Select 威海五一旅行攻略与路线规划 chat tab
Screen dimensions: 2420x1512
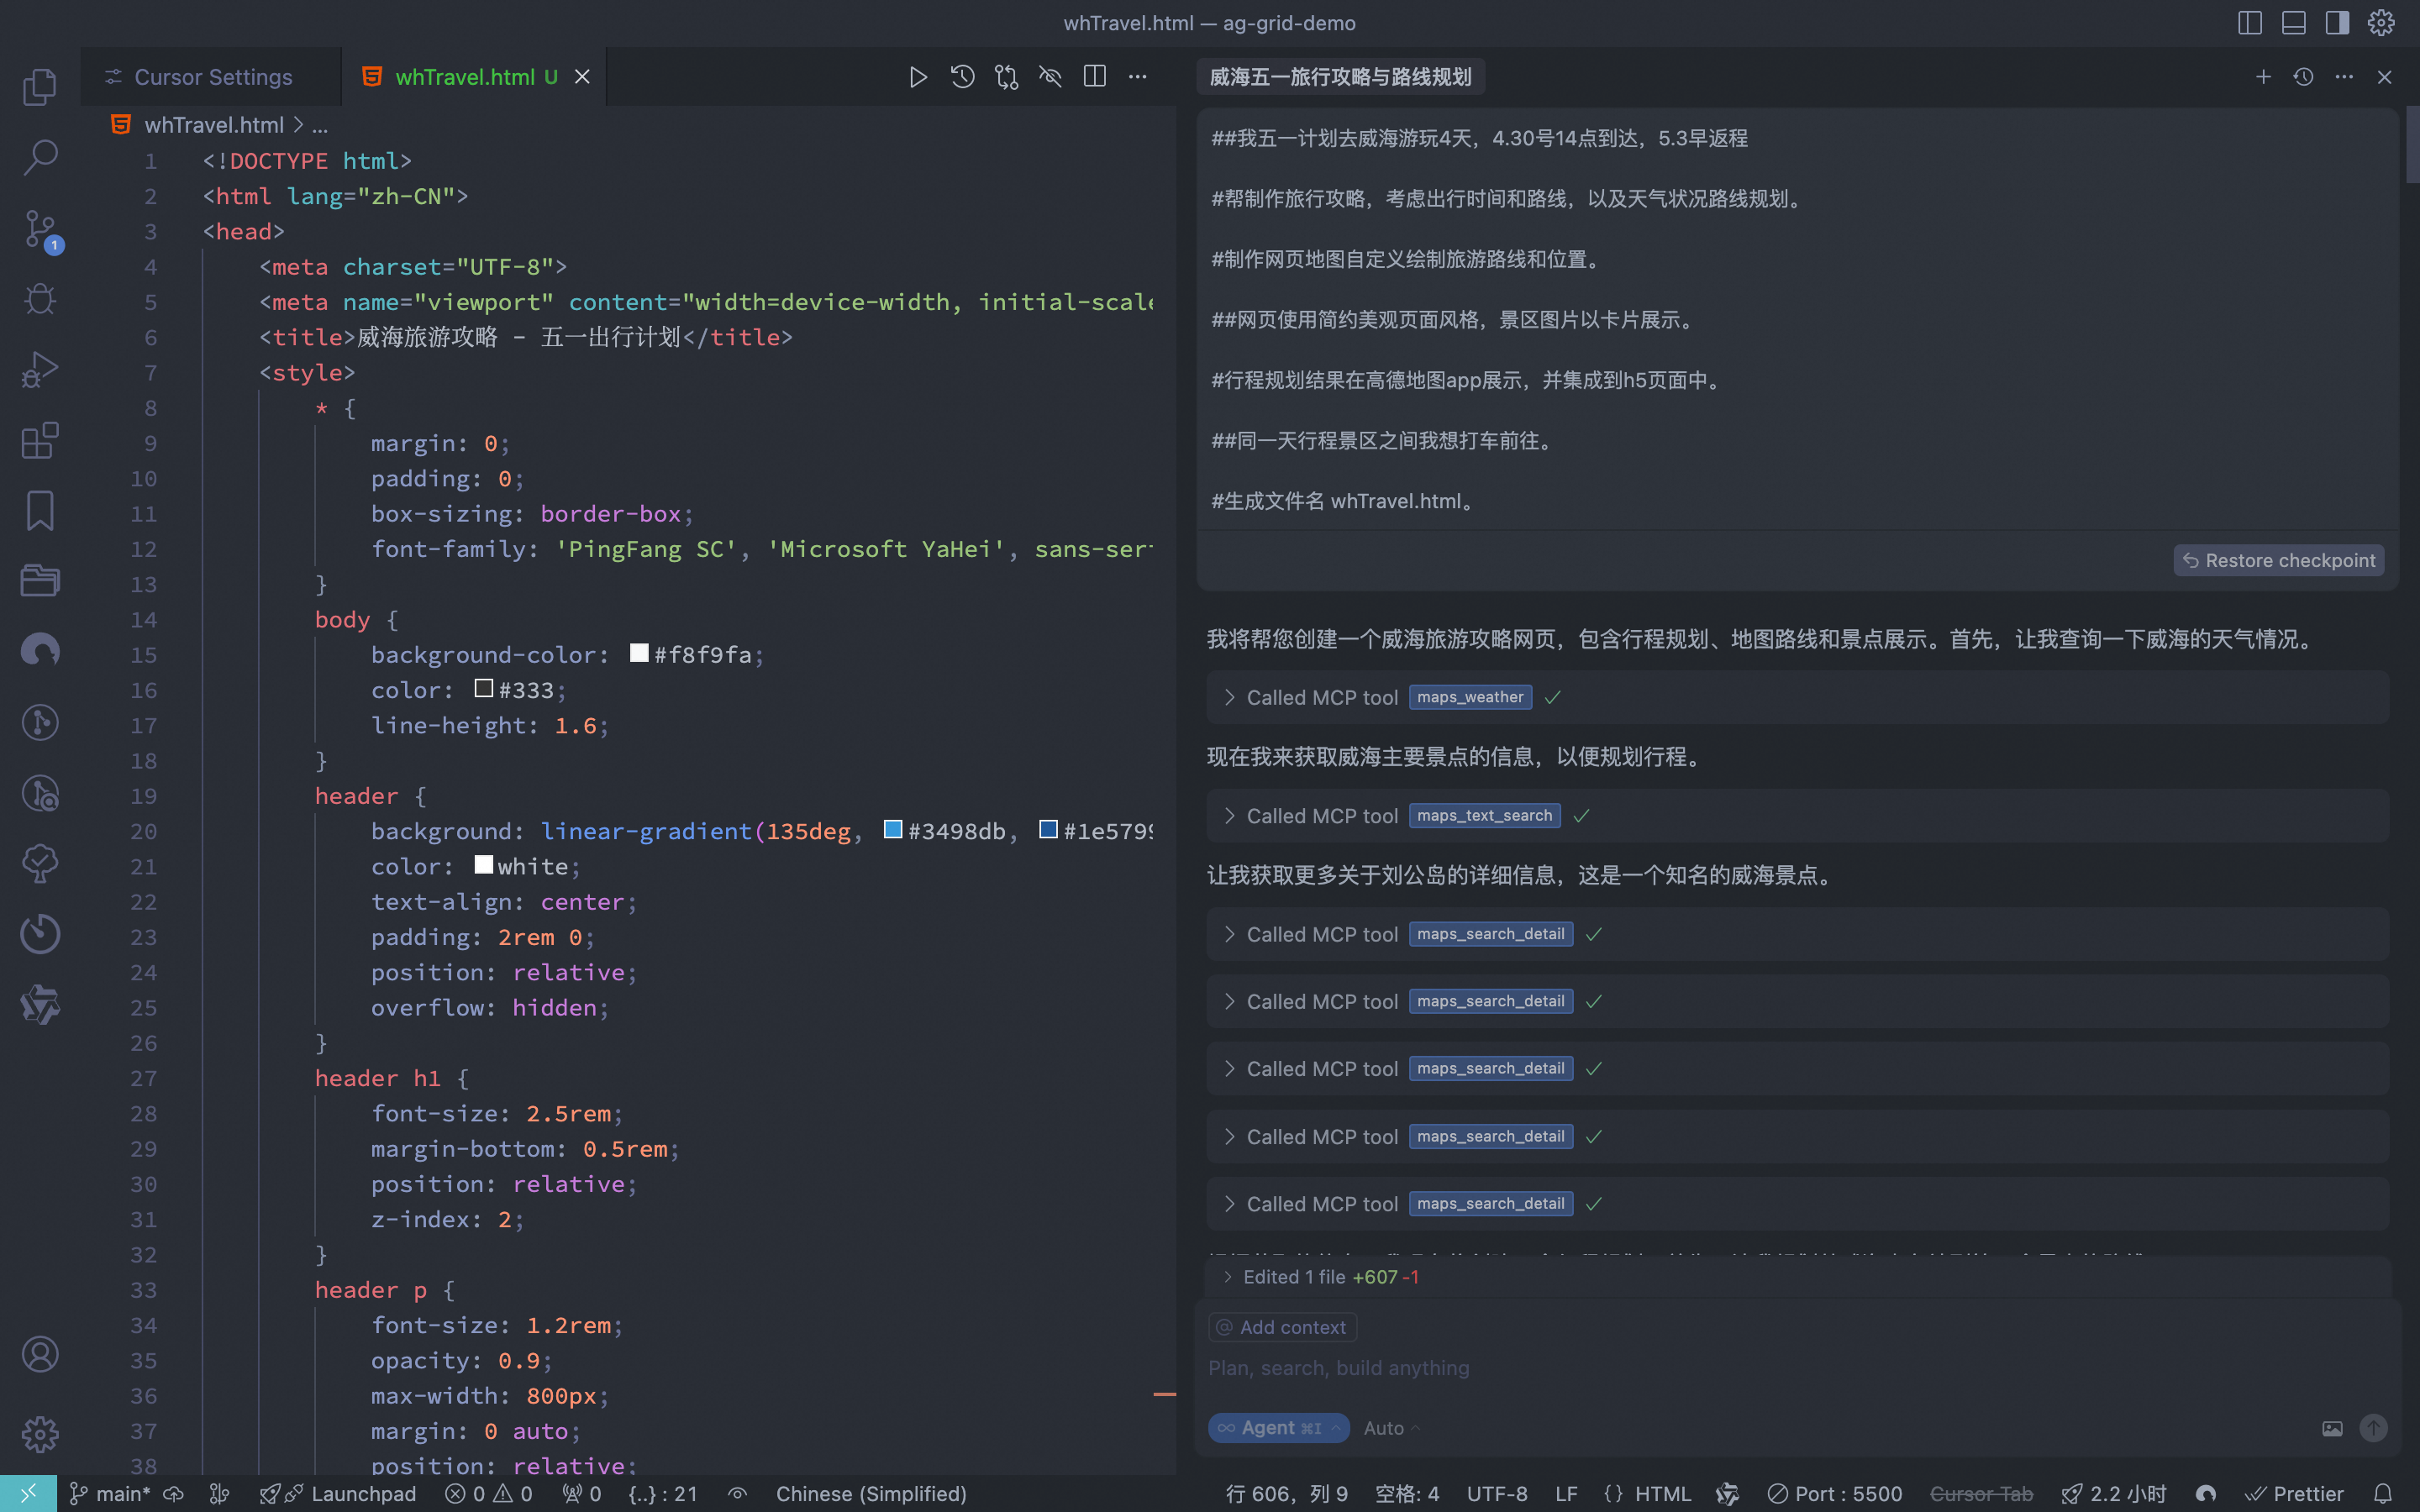click(x=1340, y=77)
